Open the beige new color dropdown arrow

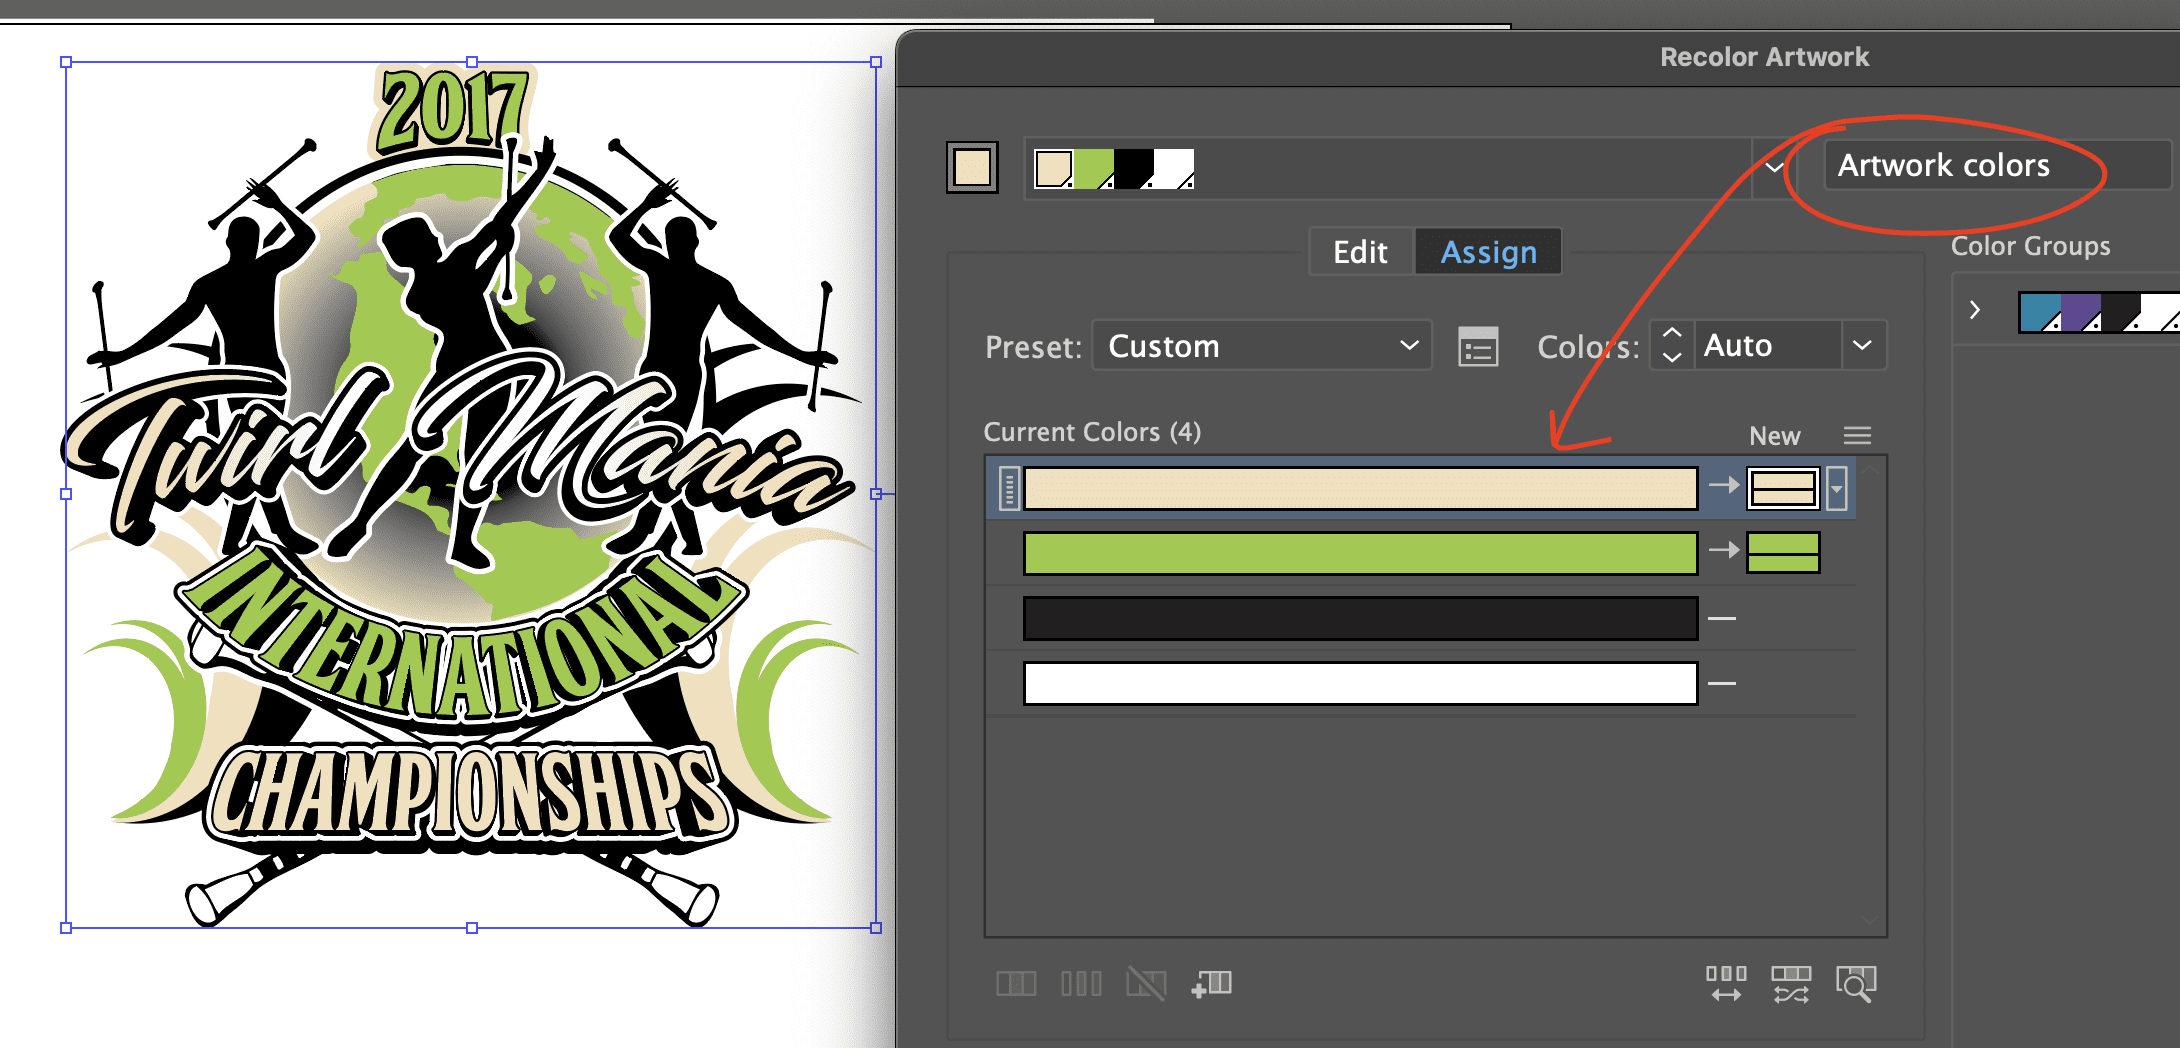tap(1837, 489)
